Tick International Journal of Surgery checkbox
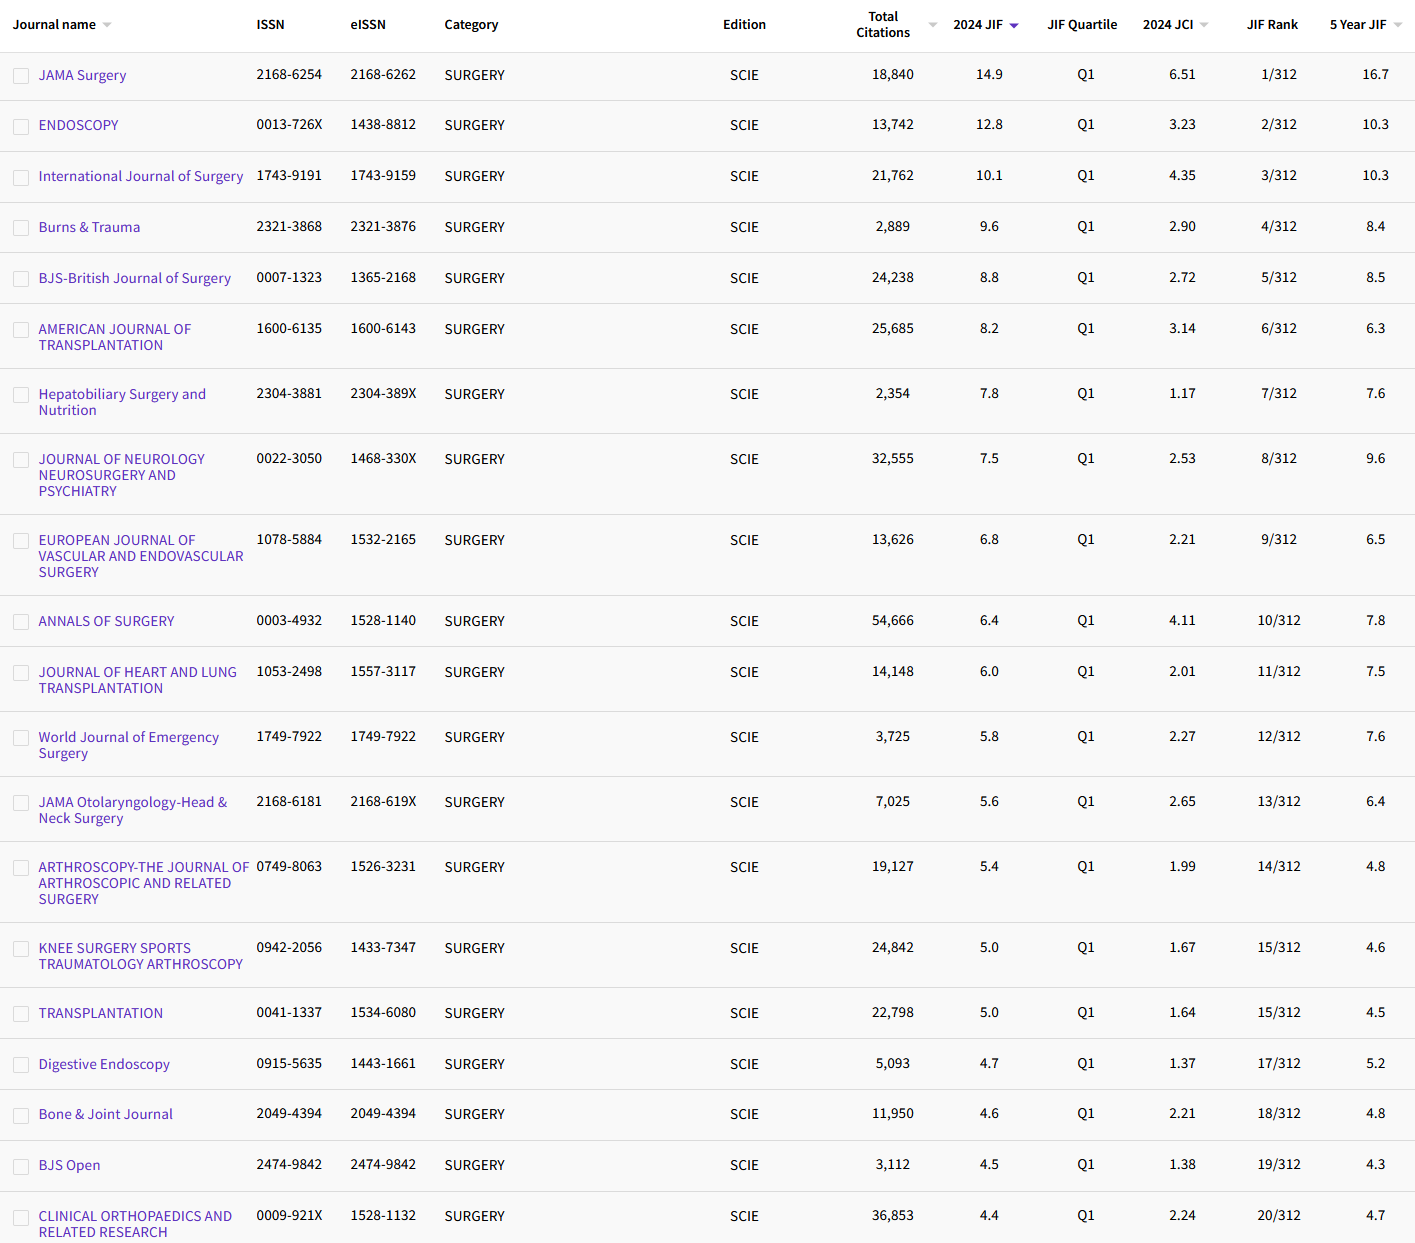This screenshot has width=1415, height=1243. 21,177
